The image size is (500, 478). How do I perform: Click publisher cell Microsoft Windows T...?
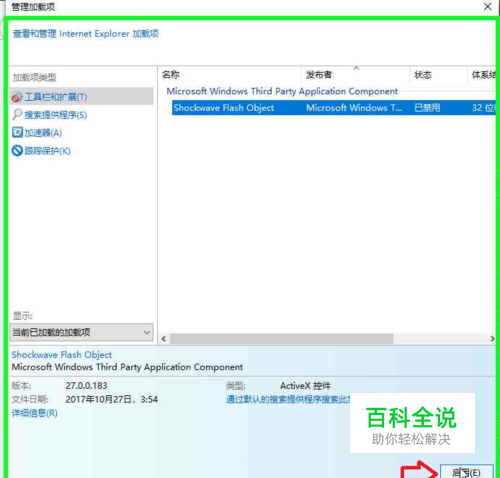354,108
